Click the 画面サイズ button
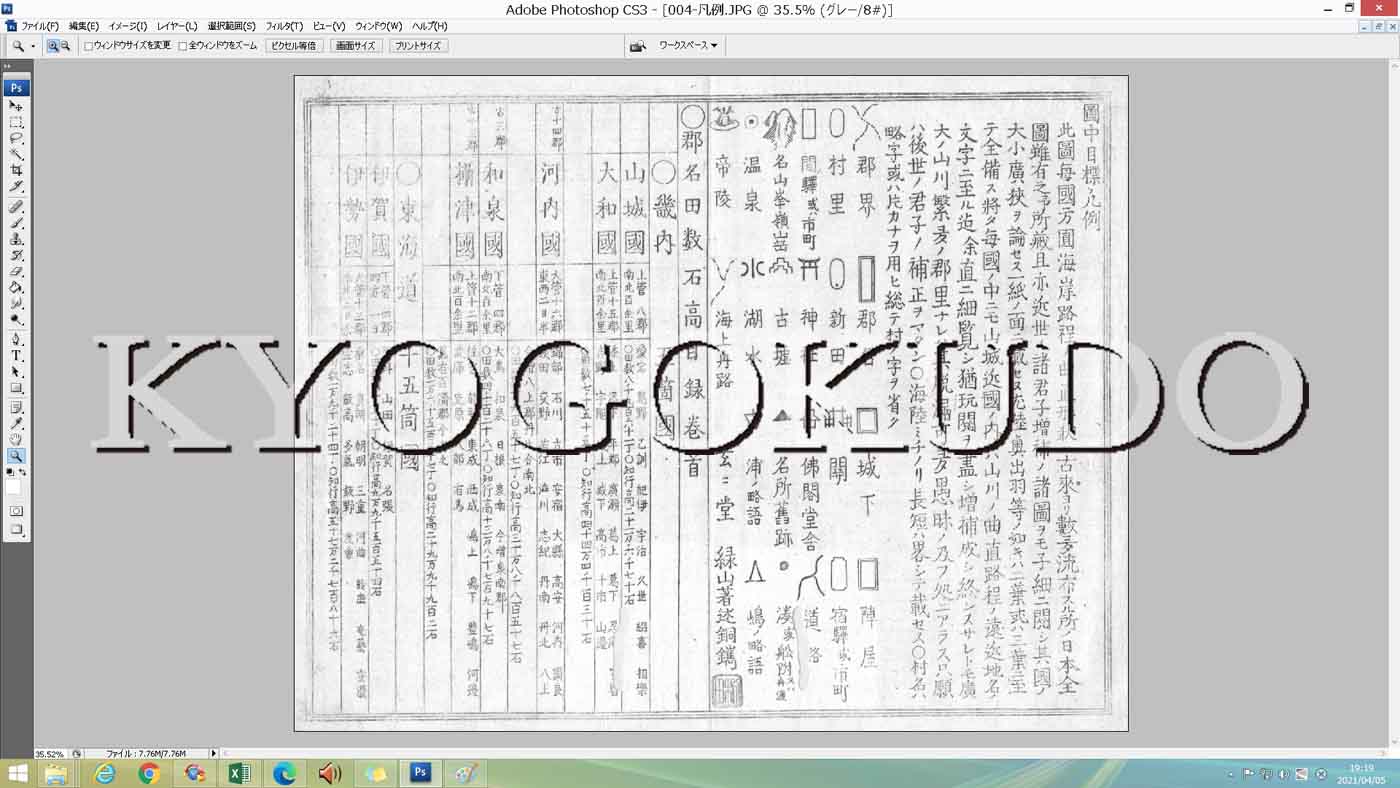1400x788 pixels. (x=356, y=46)
